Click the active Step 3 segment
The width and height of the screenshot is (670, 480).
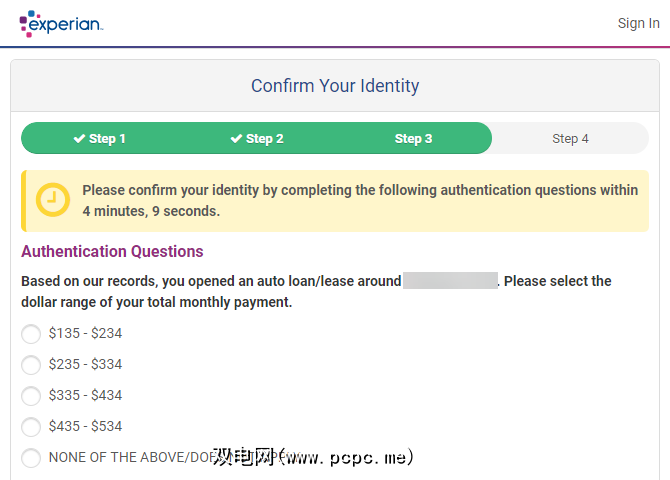point(413,139)
